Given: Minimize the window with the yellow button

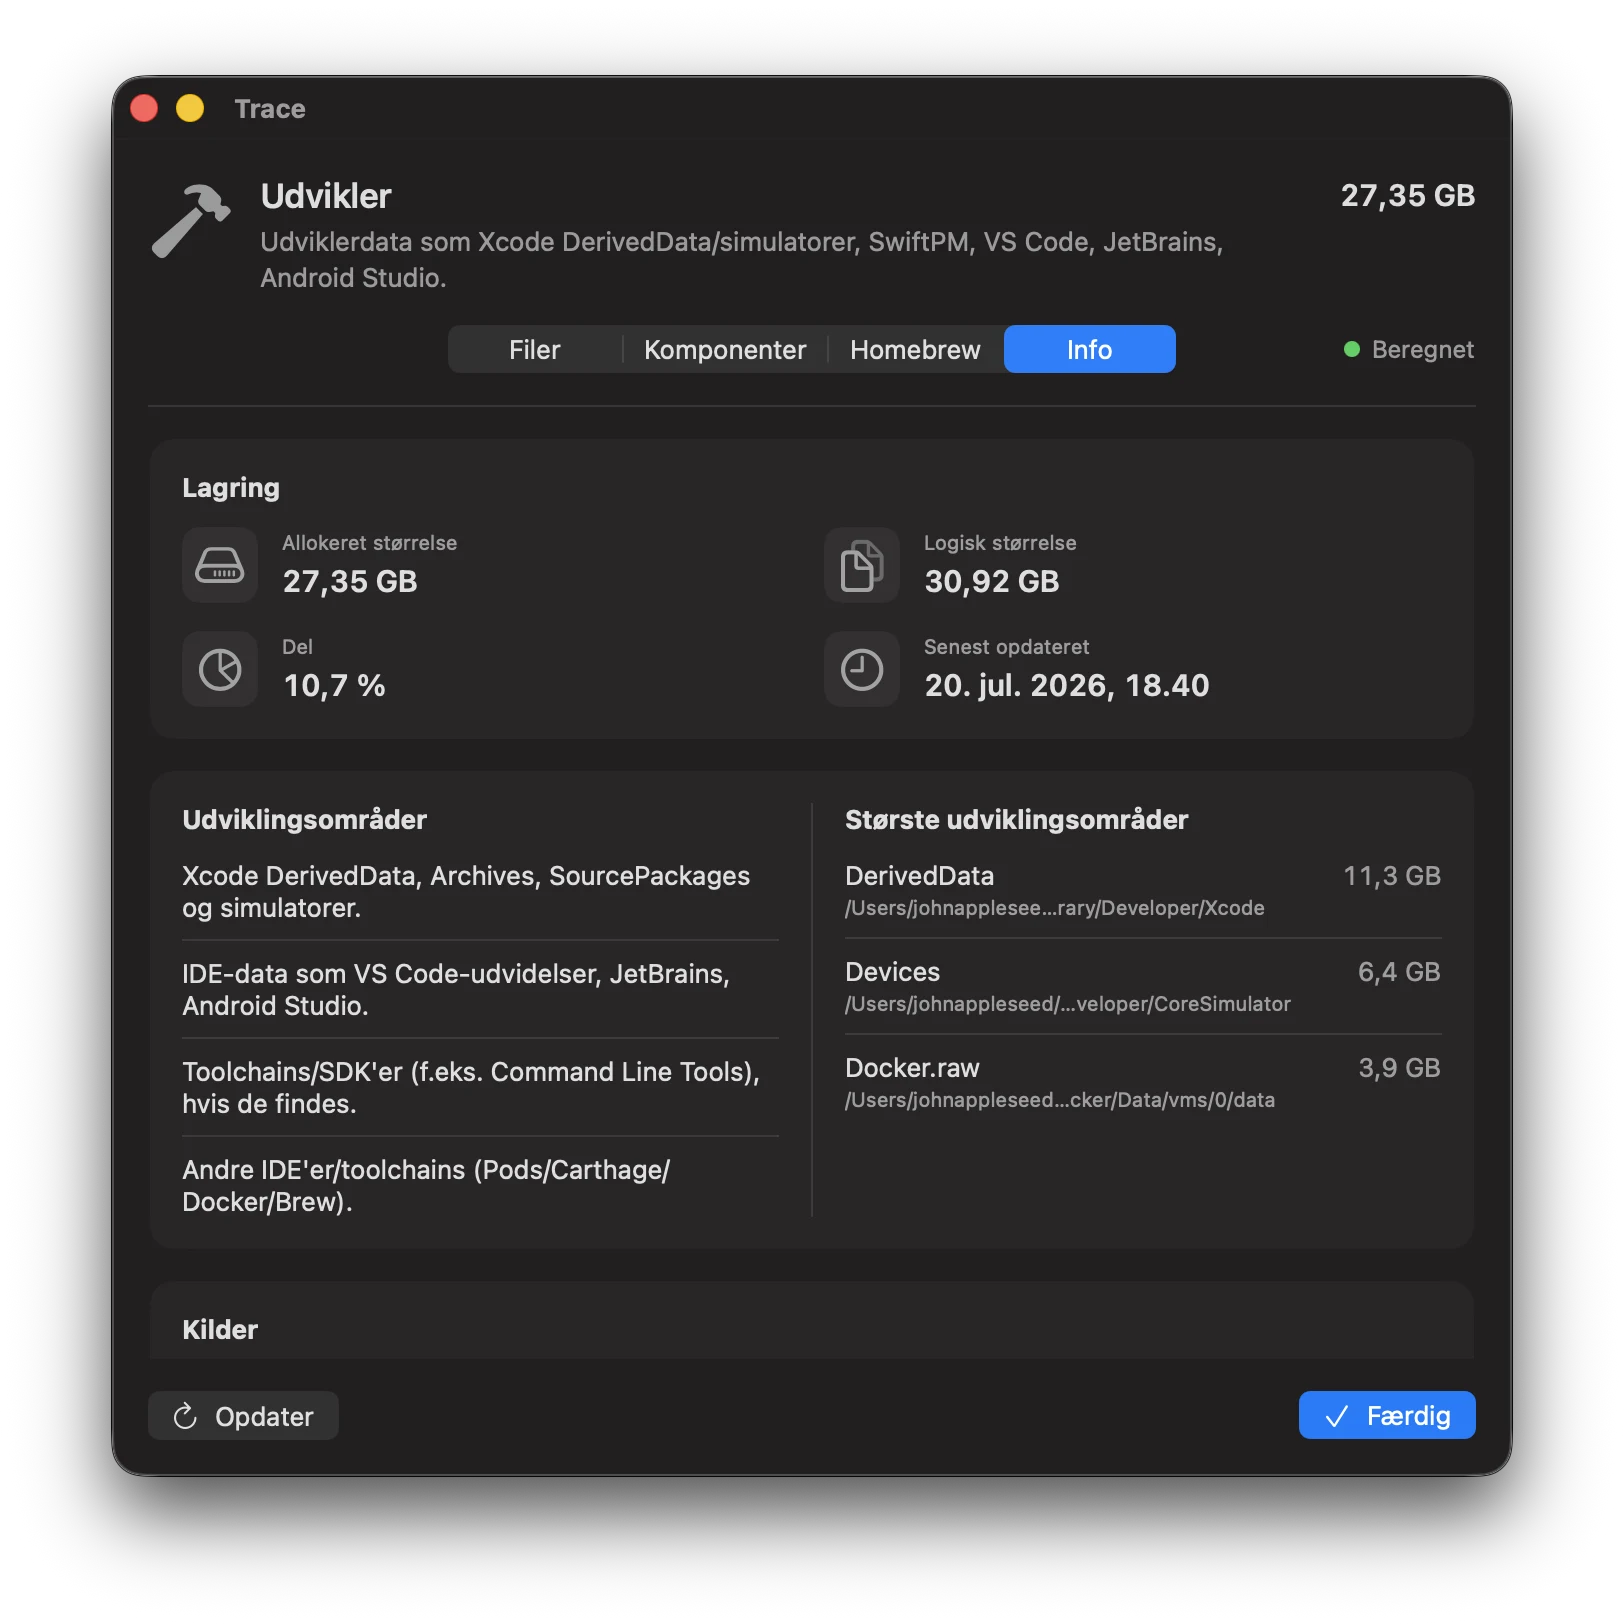Looking at the screenshot, I should [x=190, y=108].
